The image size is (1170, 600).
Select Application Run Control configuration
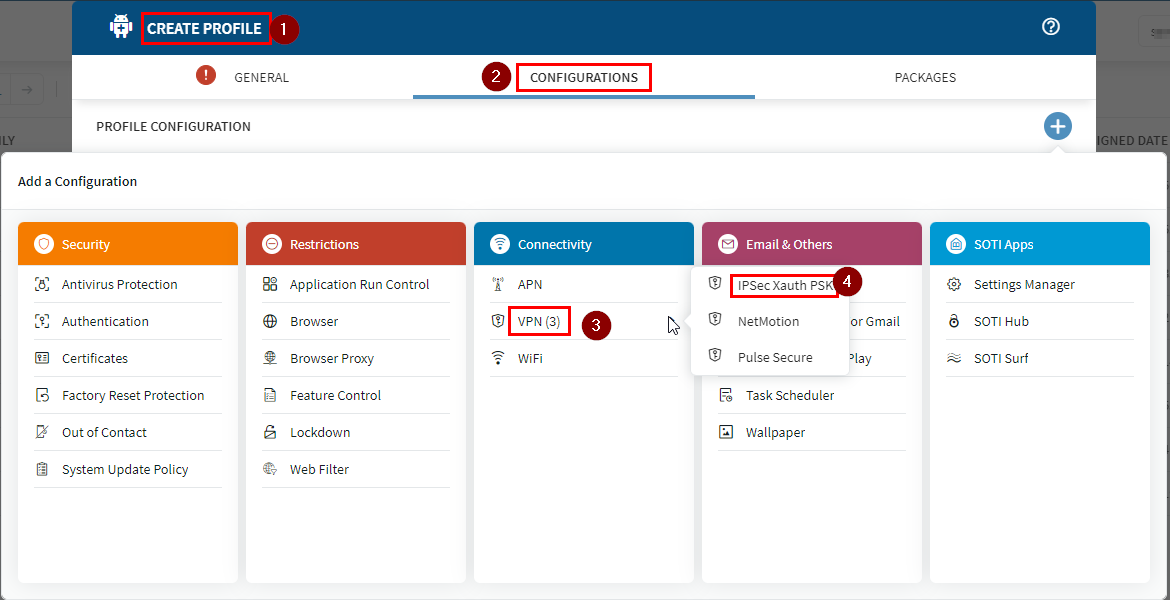click(359, 285)
